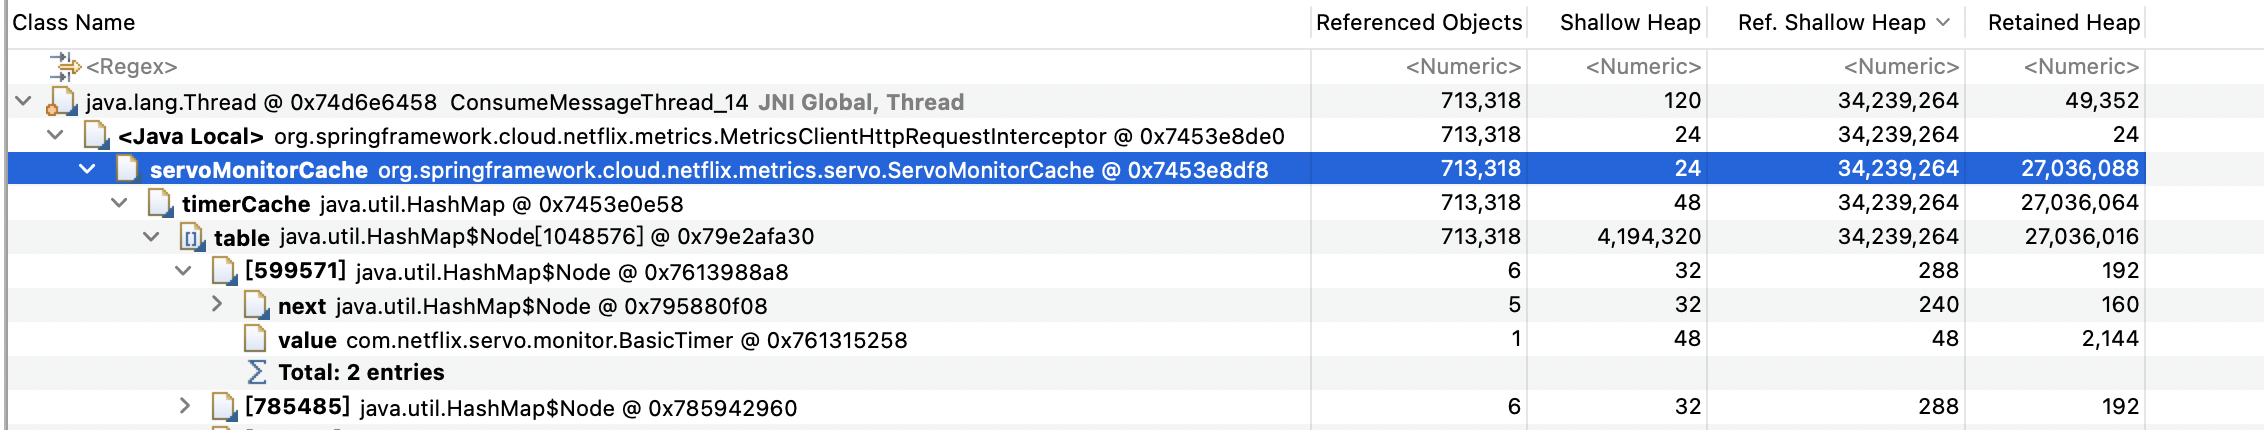Click the Regex filter icon
The width and height of the screenshot is (2264, 430).
tap(65, 67)
